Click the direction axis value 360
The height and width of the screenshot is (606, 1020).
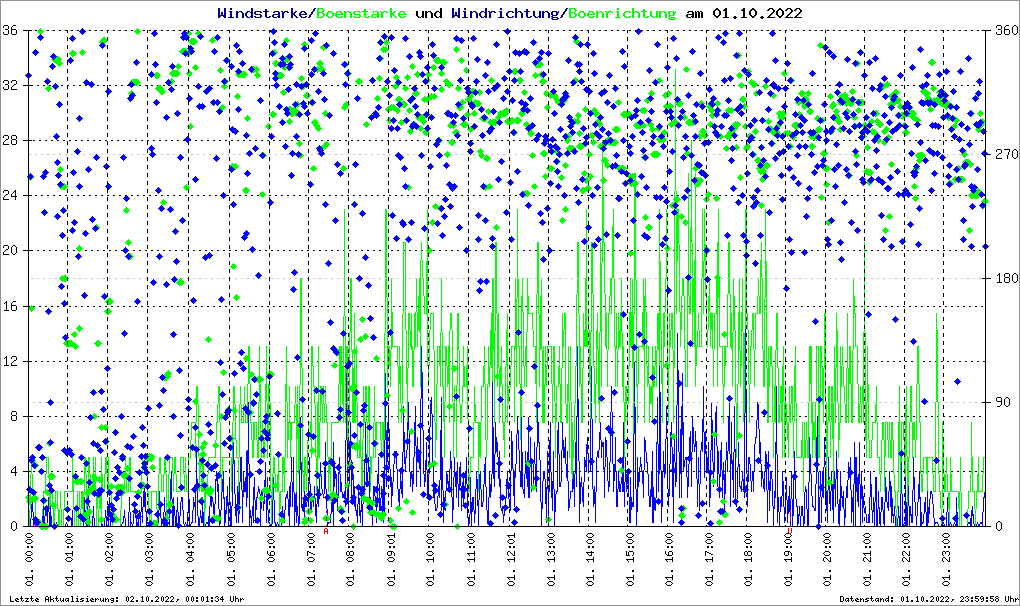[x=1006, y=30]
